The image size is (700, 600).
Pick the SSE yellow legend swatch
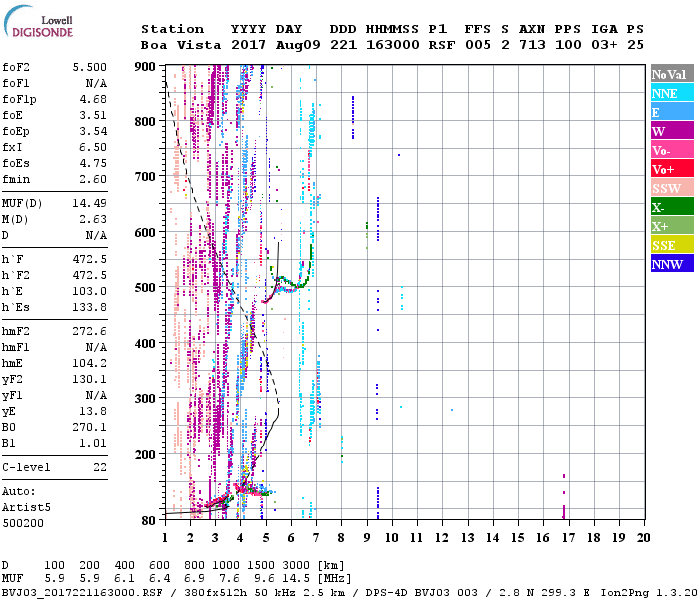point(668,245)
